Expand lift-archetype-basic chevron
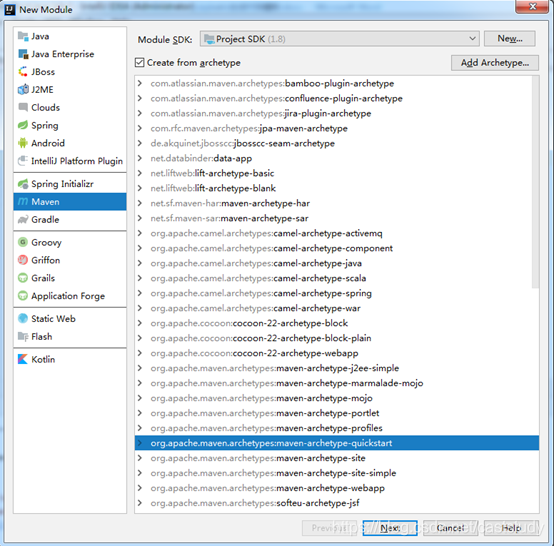The width and height of the screenshot is (554, 546). (x=140, y=173)
